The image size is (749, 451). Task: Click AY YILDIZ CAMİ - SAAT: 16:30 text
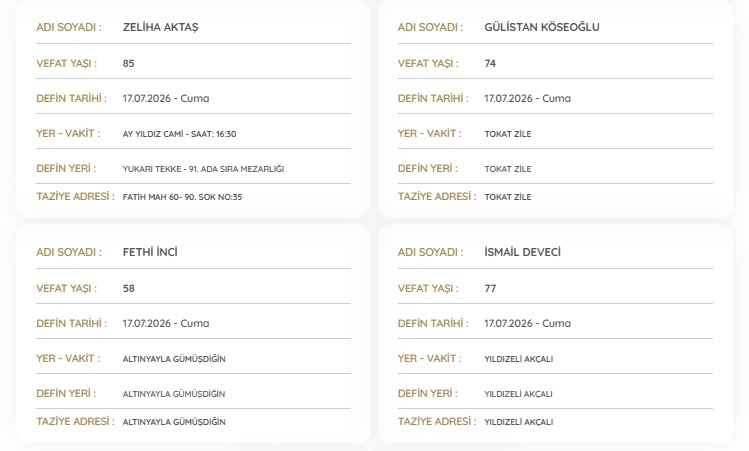[x=179, y=134]
